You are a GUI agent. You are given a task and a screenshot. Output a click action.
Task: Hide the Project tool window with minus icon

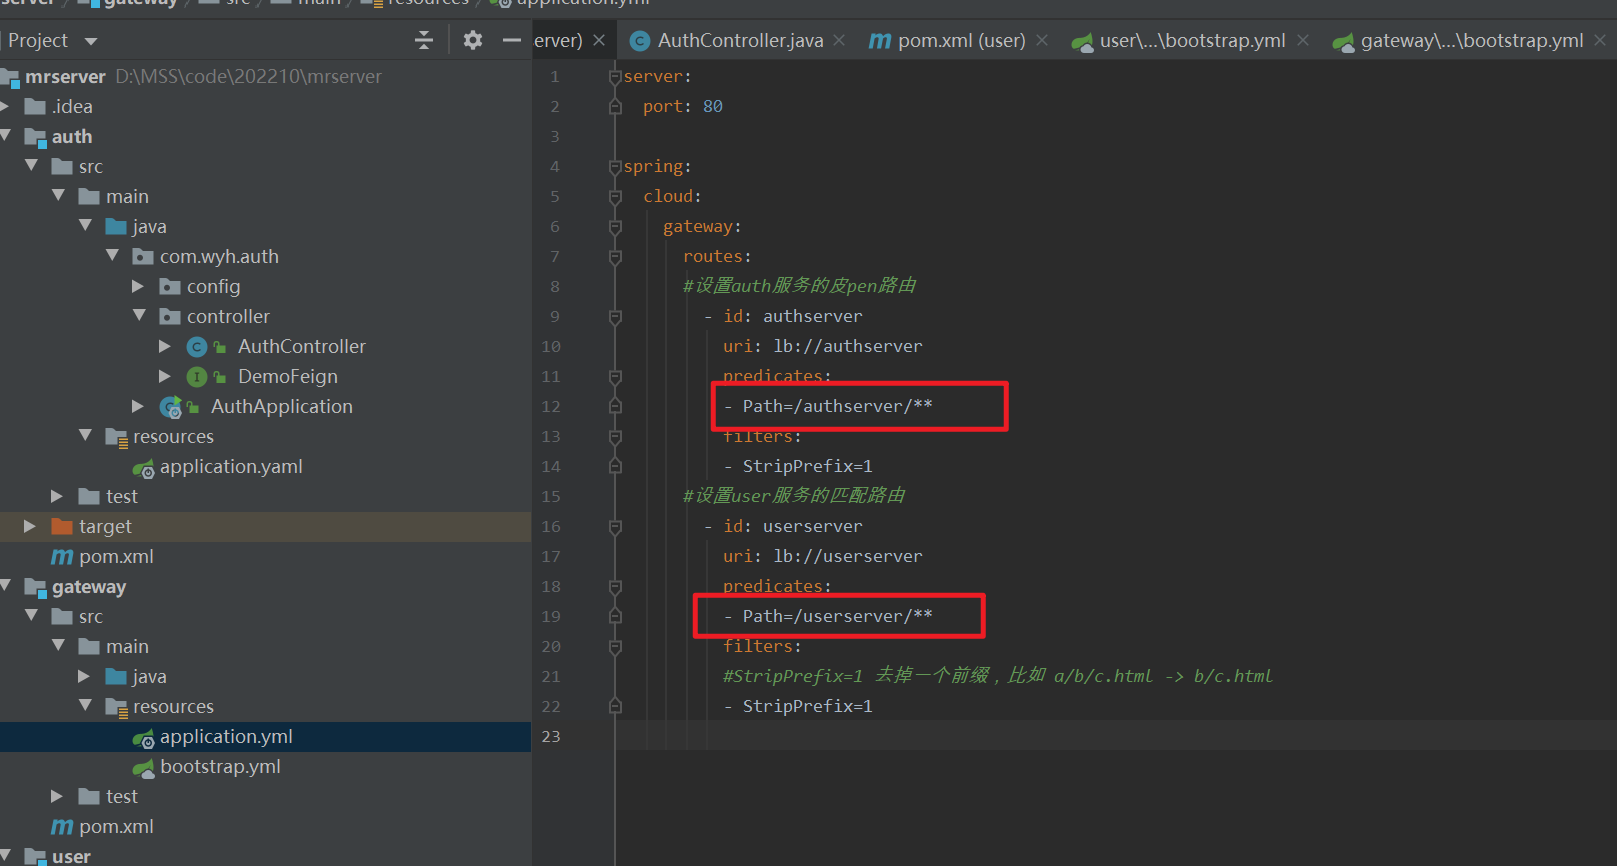click(x=512, y=40)
